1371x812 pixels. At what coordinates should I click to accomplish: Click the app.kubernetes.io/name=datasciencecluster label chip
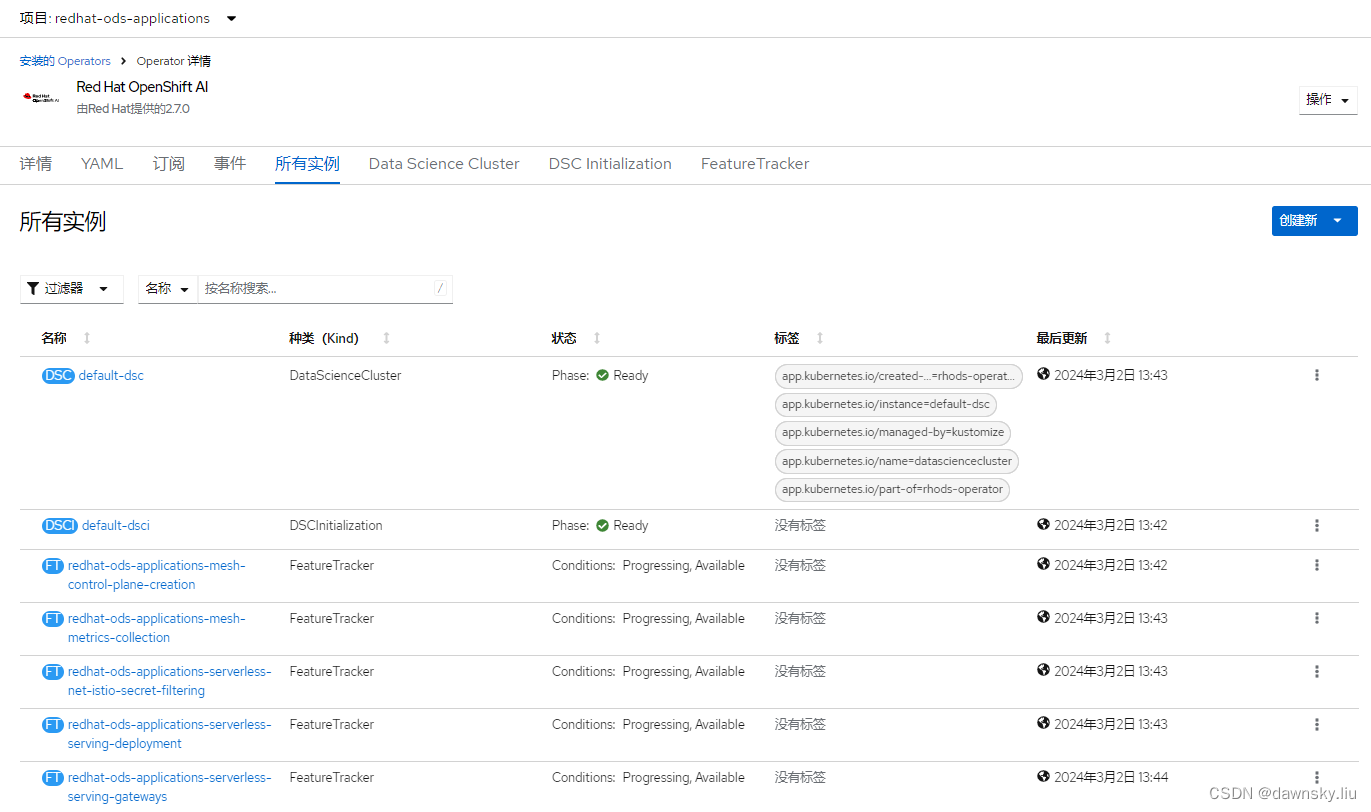[897, 461]
